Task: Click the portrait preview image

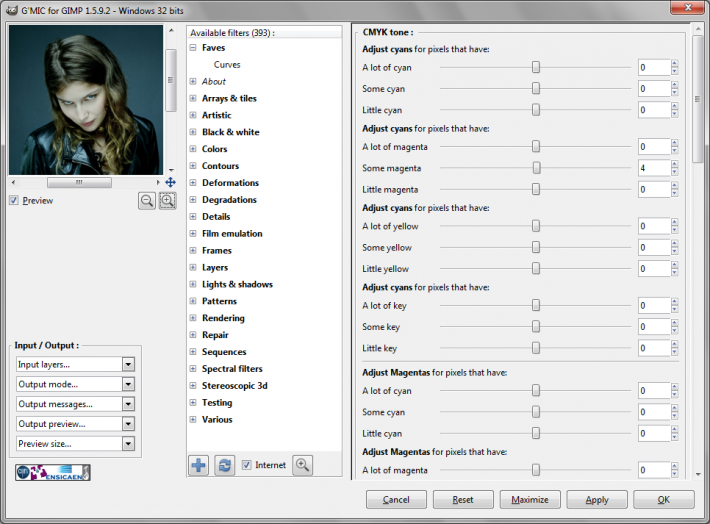Action: pyautogui.click(x=86, y=100)
